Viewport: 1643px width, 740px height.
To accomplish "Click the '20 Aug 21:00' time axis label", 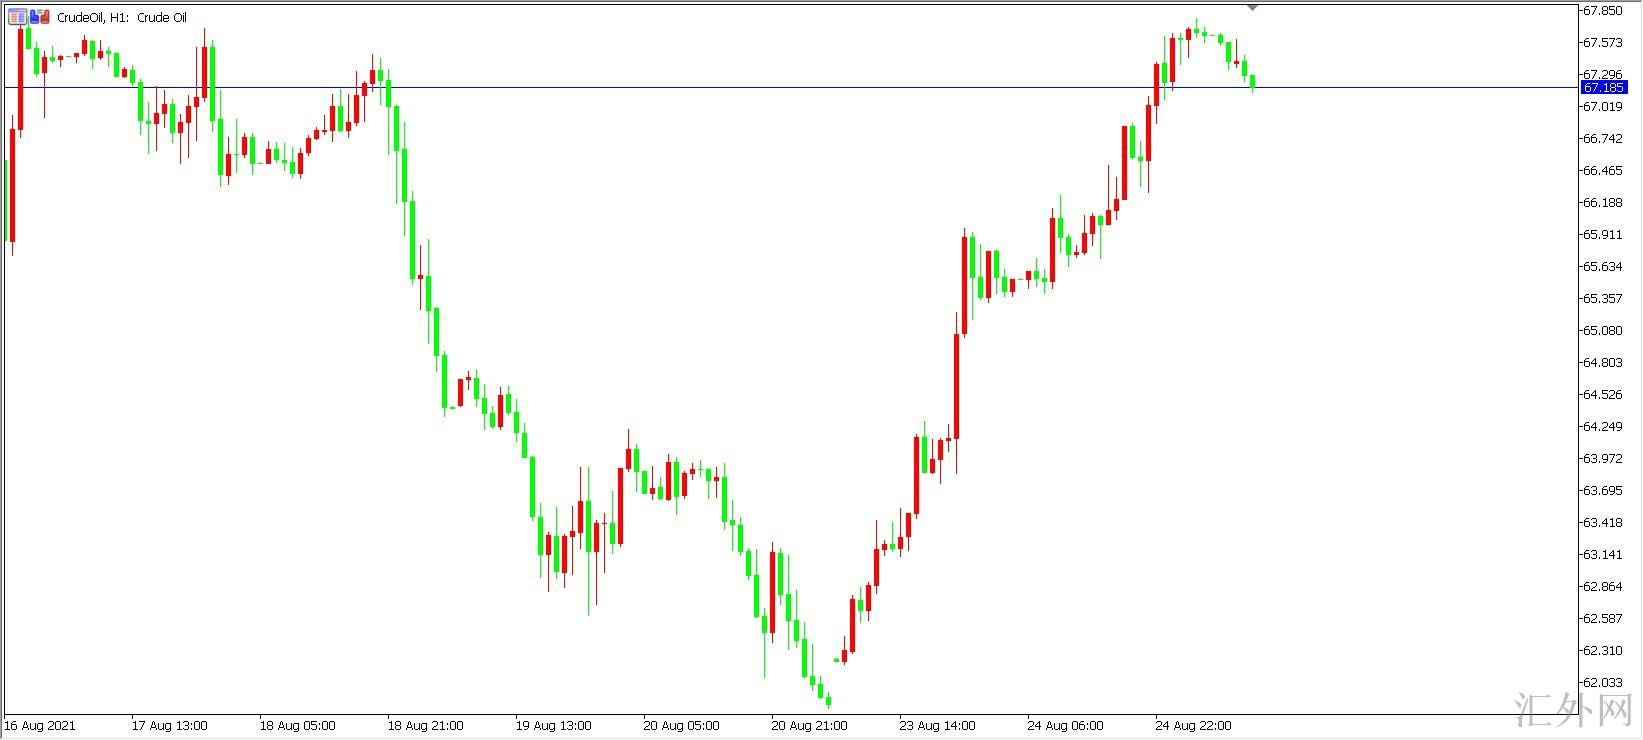I will point(810,725).
